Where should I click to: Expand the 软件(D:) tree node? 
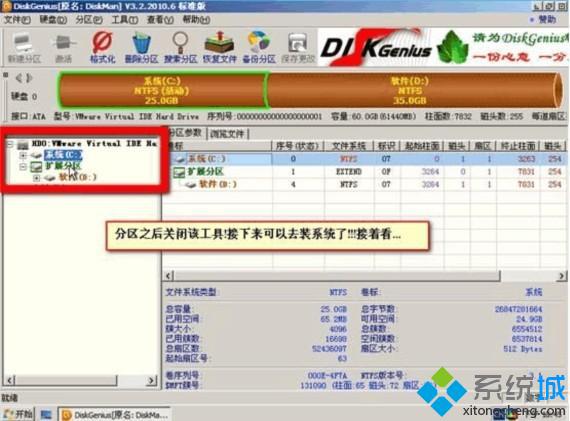tap(36, 178)
